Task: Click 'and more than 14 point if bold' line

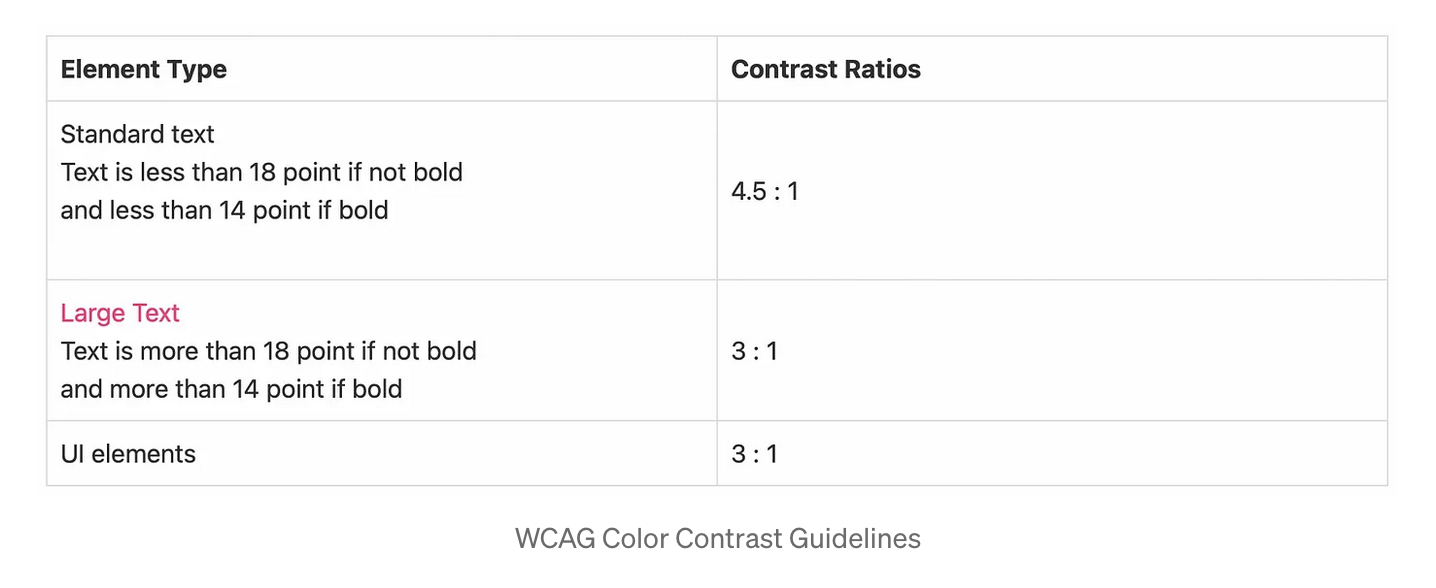Action: click(231, 389)
